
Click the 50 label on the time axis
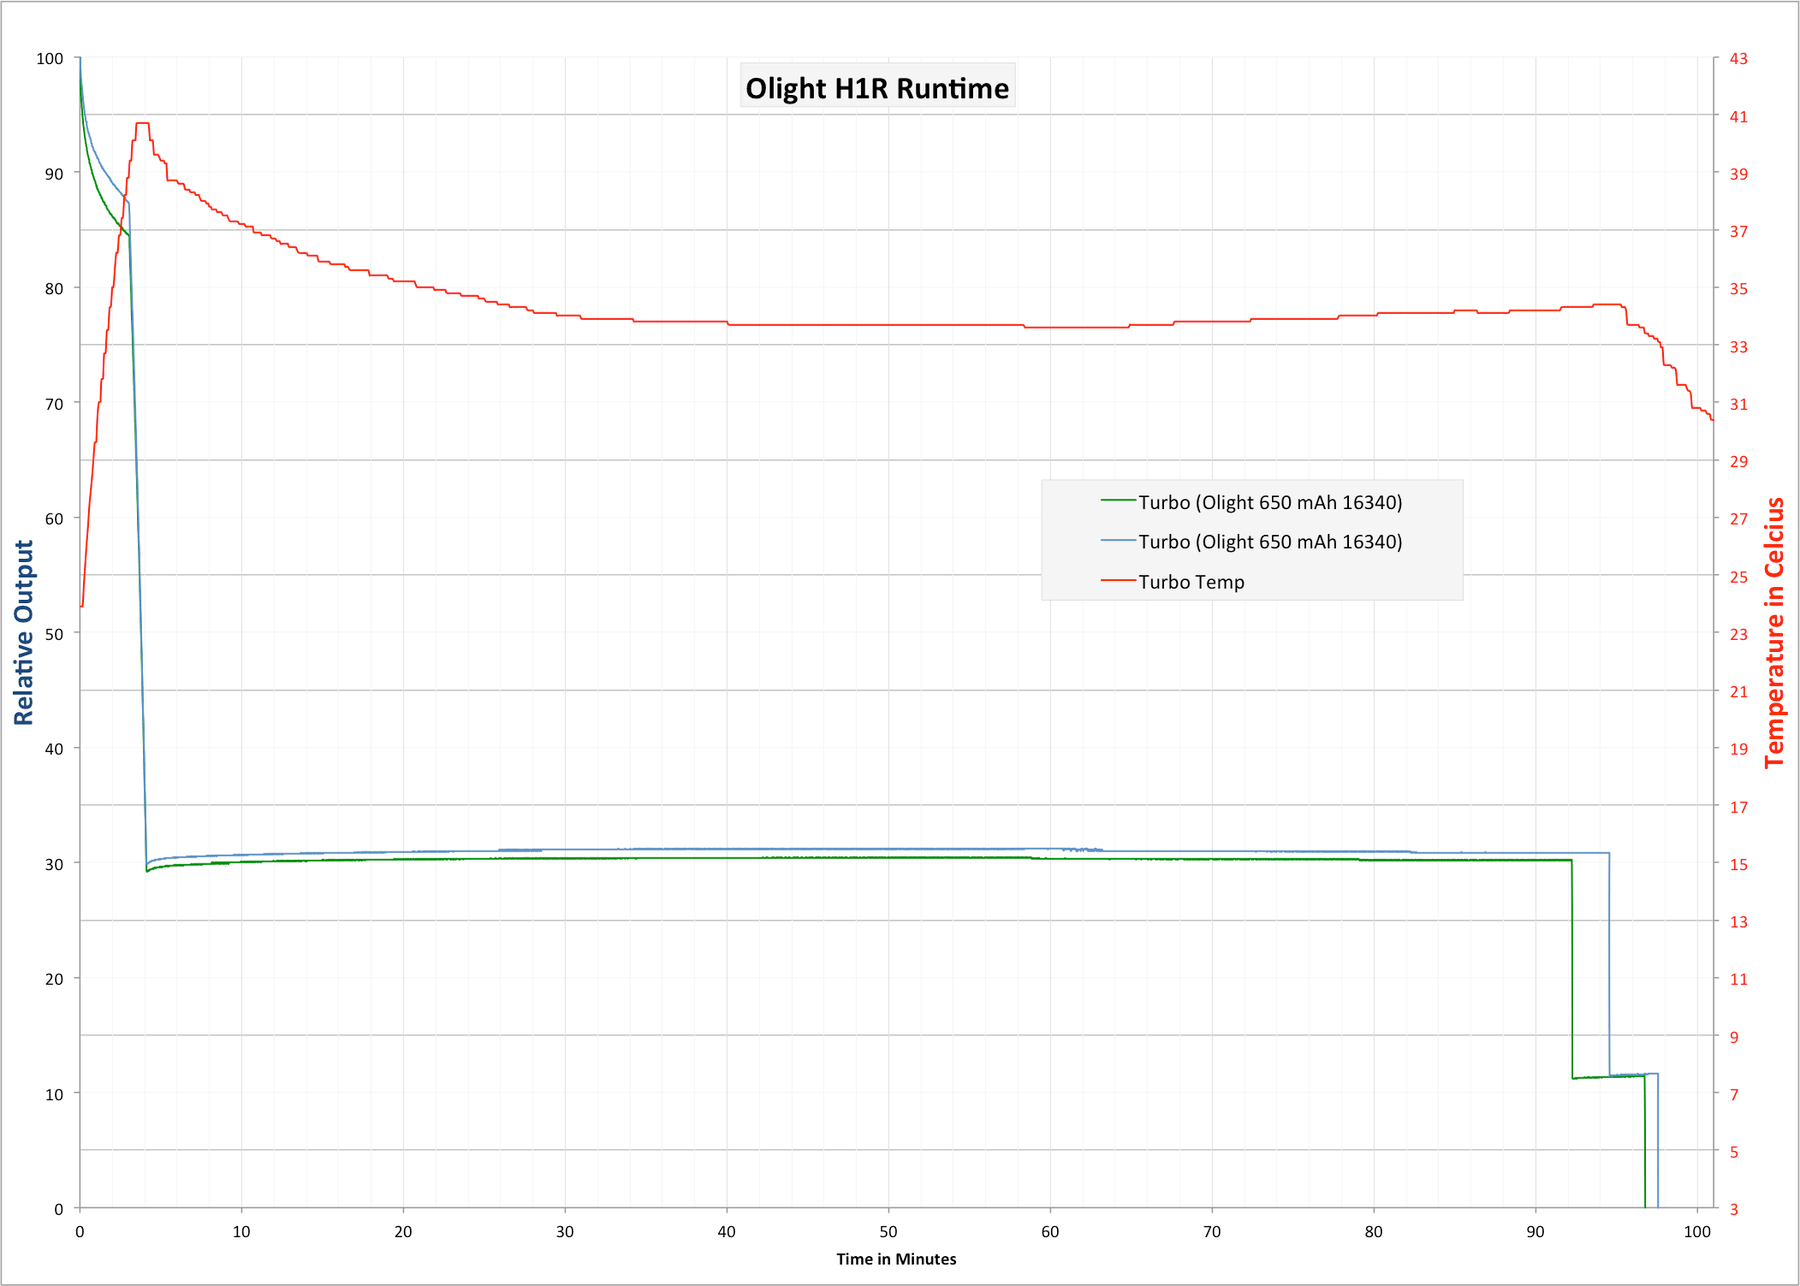click(888, 1232)
